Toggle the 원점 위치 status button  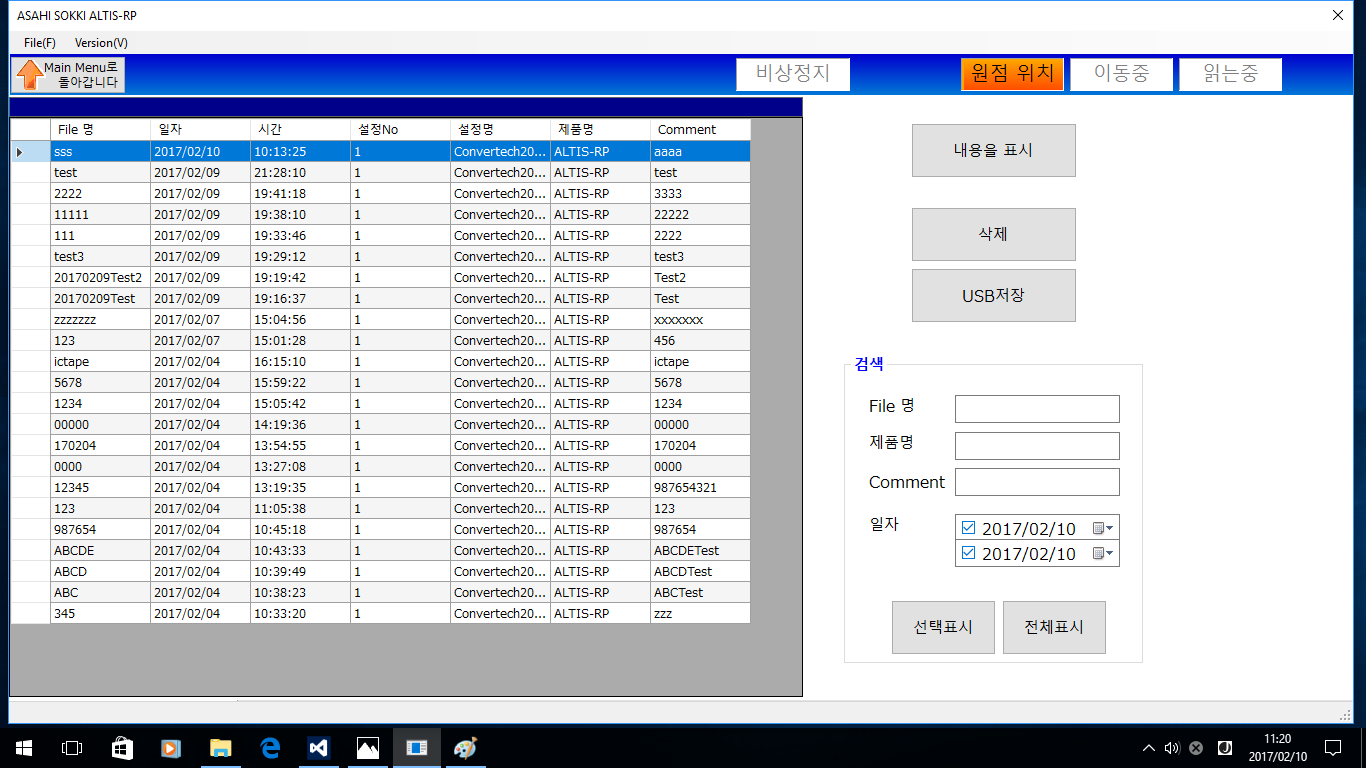pos(1012,74)
